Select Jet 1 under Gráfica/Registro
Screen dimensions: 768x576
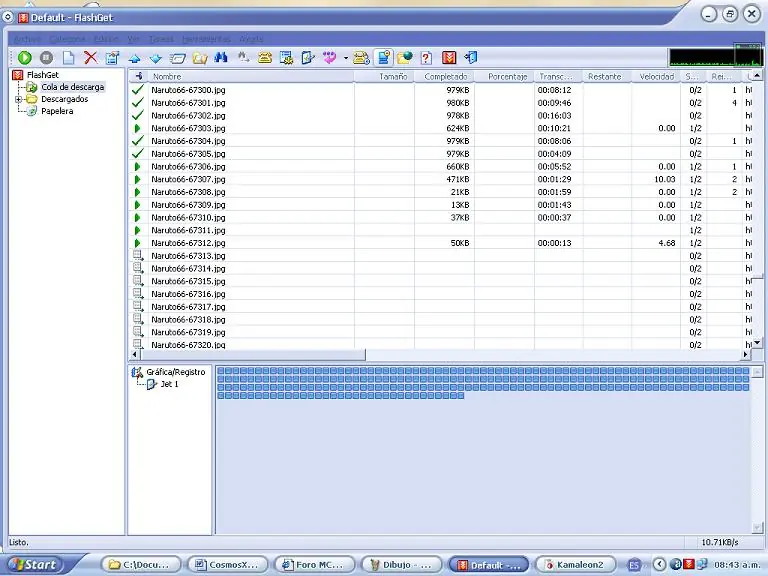(169, 384)
